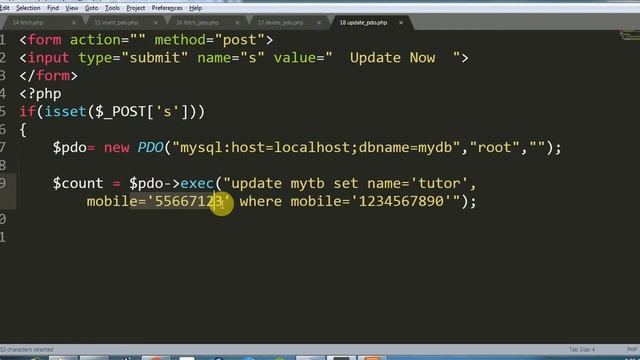
Task: Switch to the 15 insert_pdo.php tab
Action: tap(116, 22)
